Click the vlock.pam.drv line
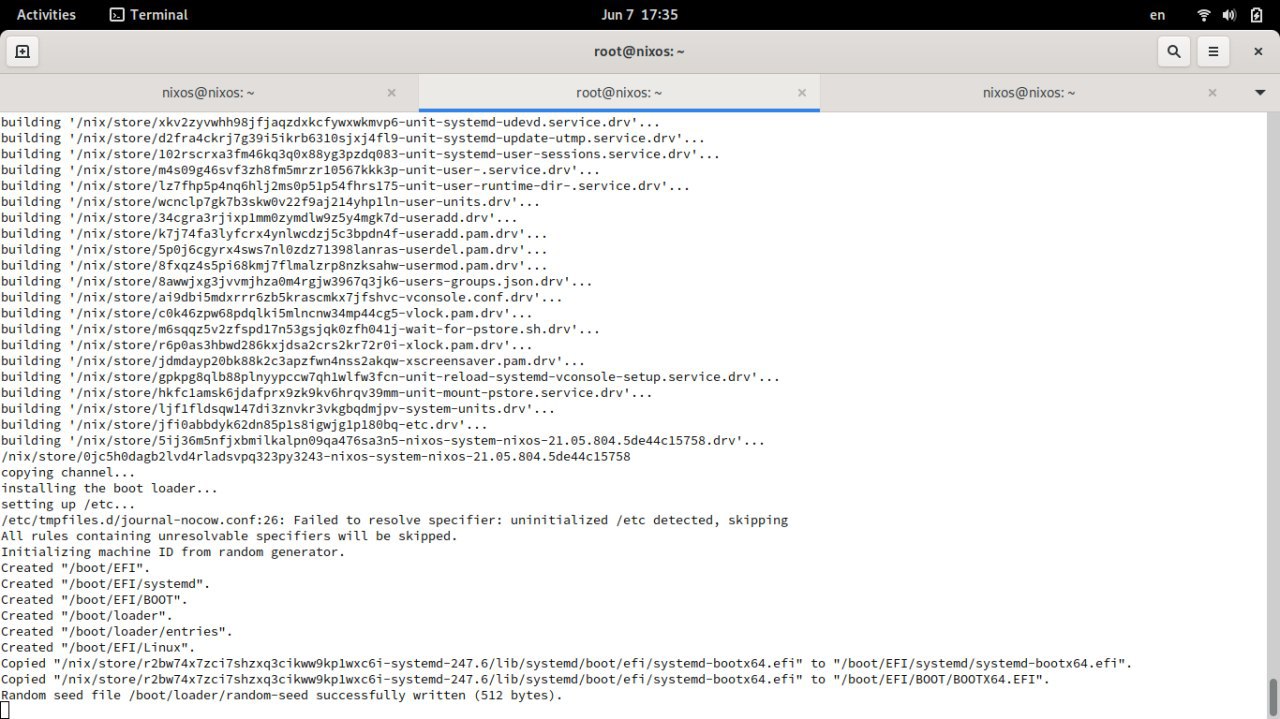 [x=266, y=313]
